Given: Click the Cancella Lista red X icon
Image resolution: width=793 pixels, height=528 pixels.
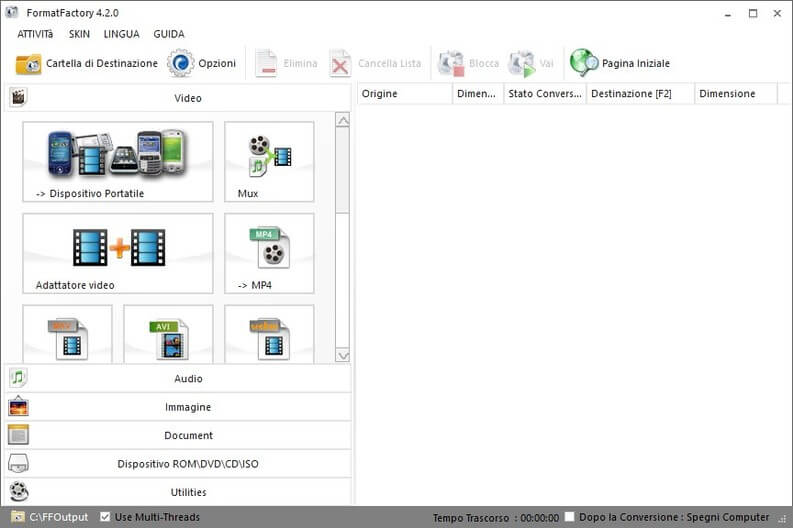Looking at the screenshot, I should [x=340, y=64].
